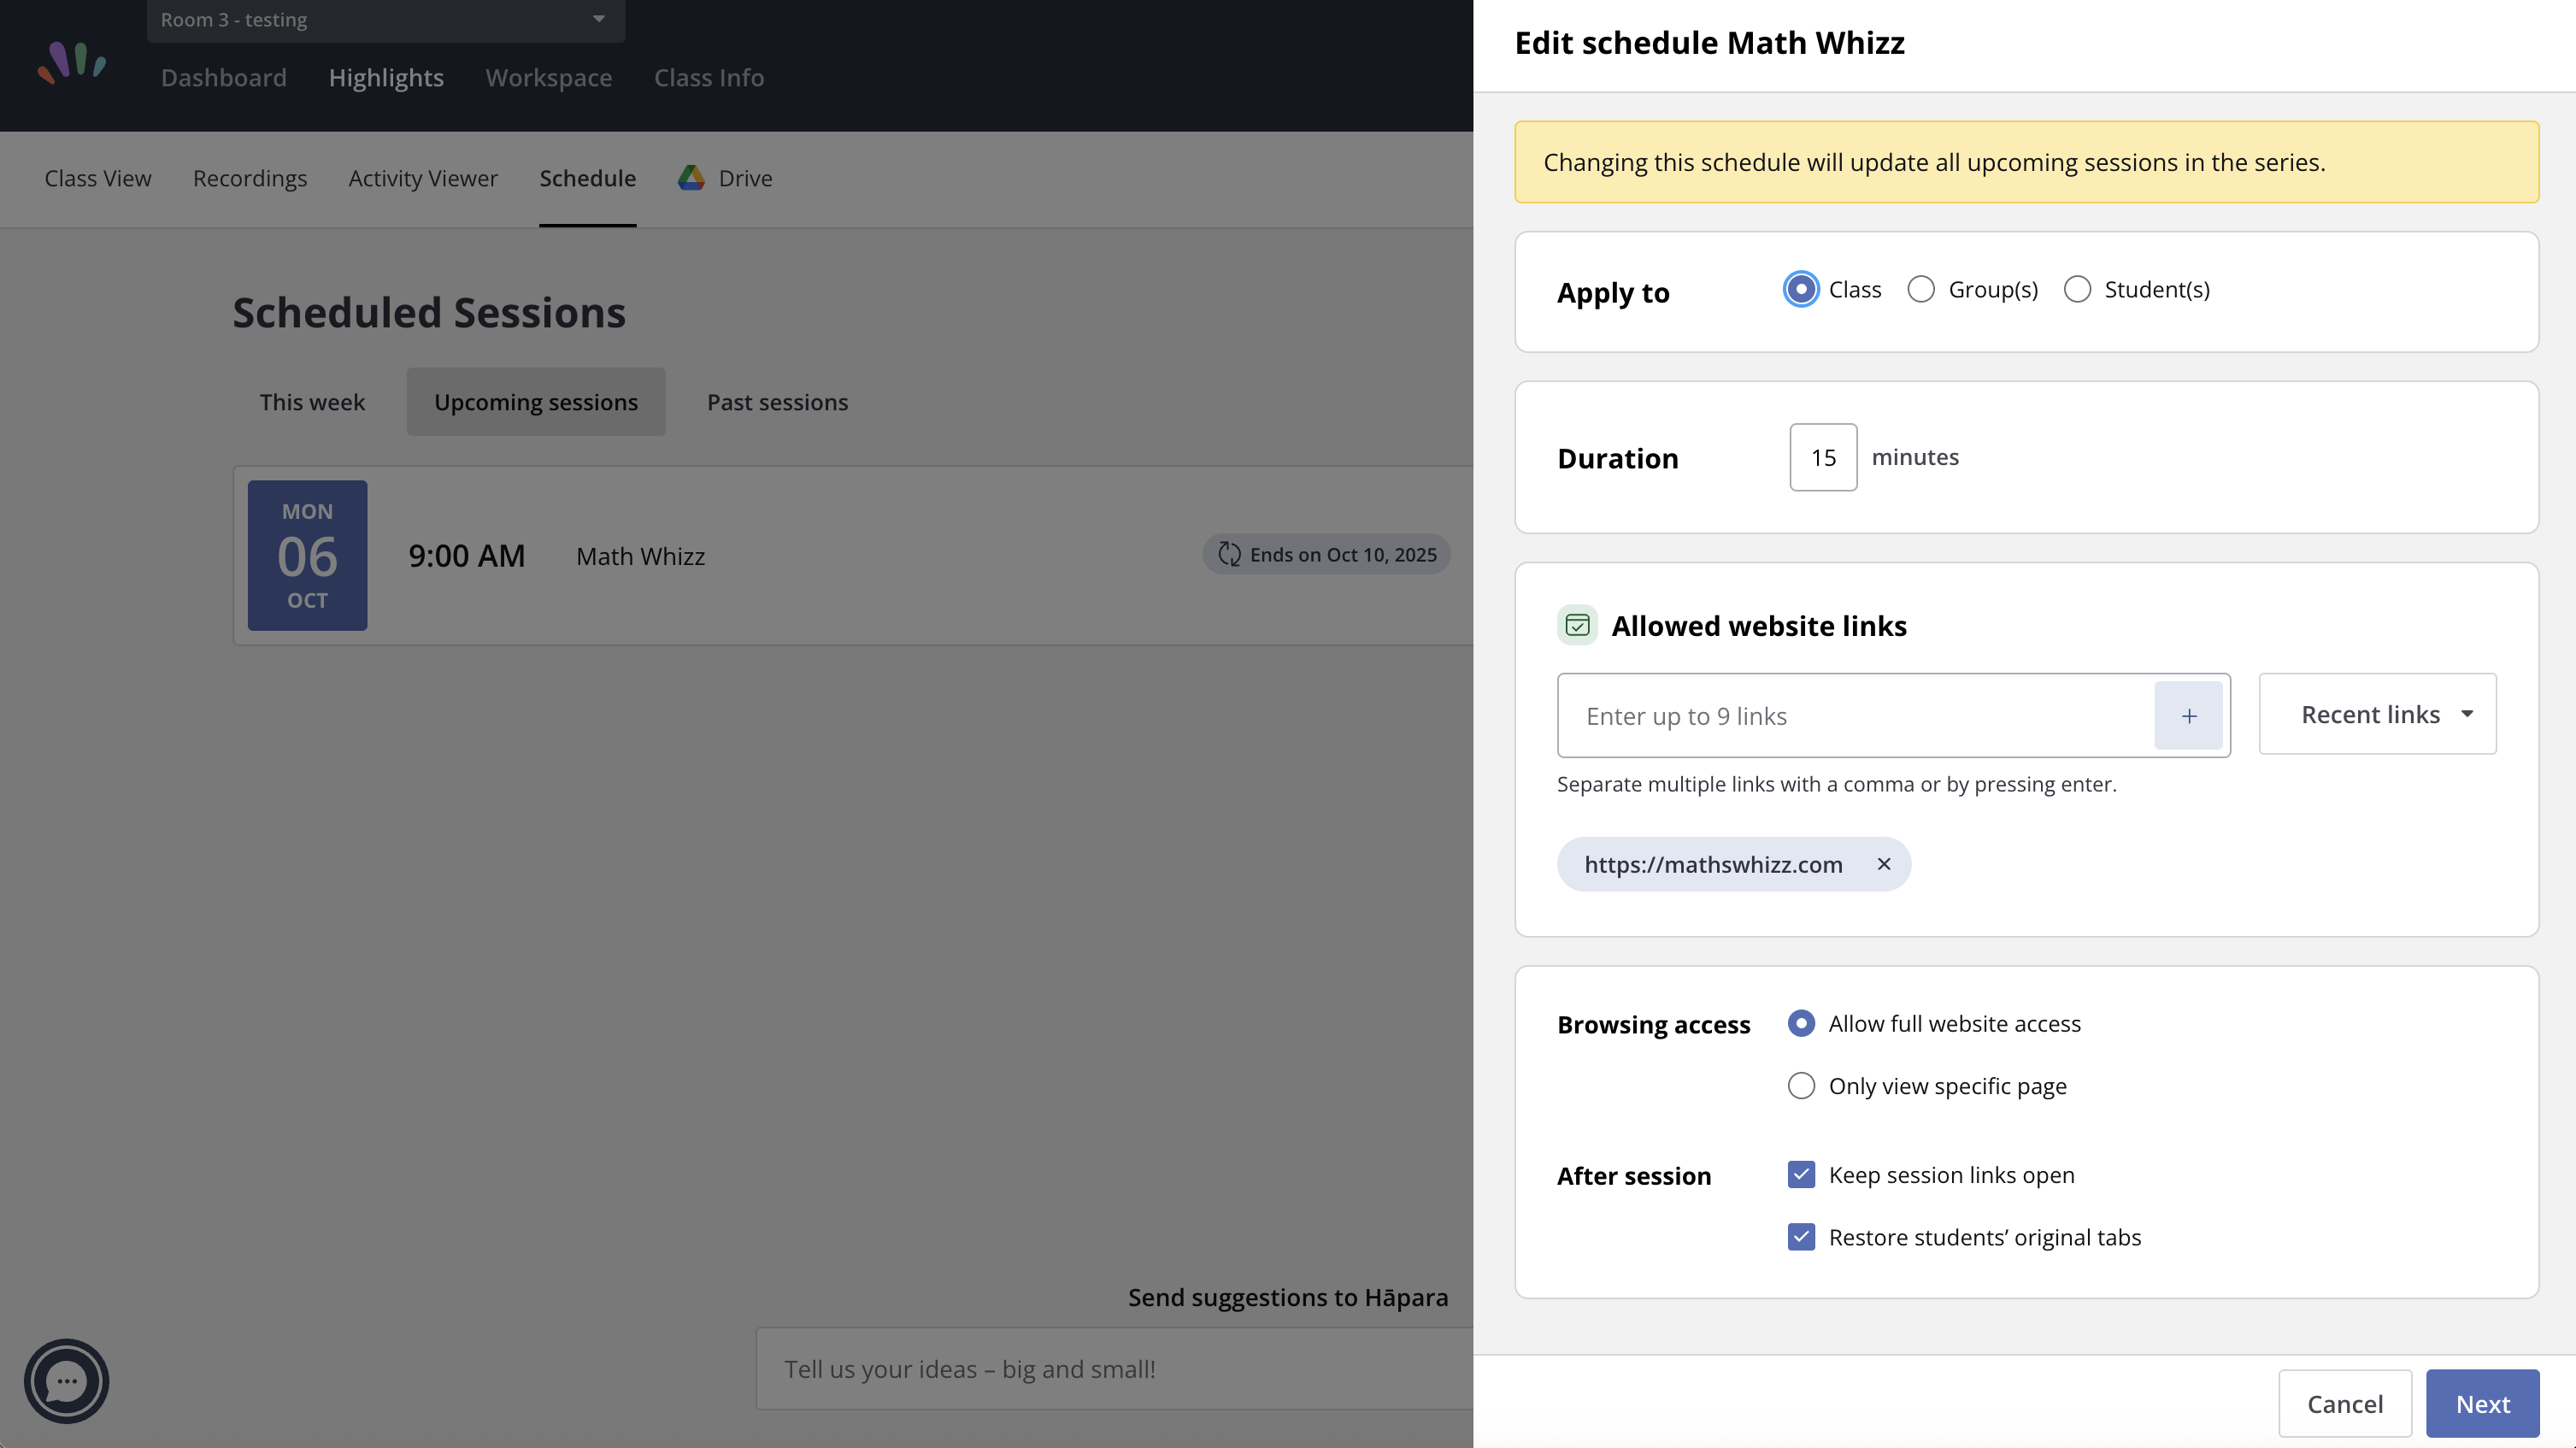Choose Allow full website access
Viewport: 2576px width, 1448px height.
tap(1801, 1023)
